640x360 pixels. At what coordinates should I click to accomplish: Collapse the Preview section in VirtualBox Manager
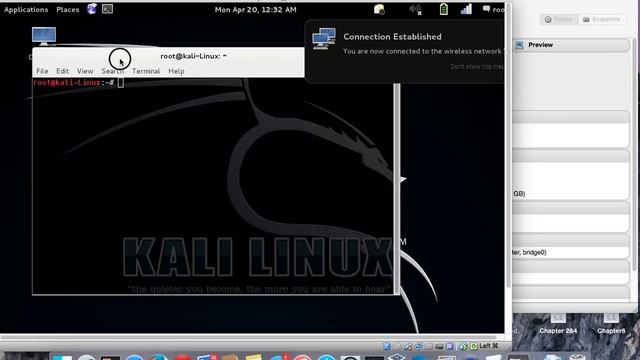click(571, 45)
